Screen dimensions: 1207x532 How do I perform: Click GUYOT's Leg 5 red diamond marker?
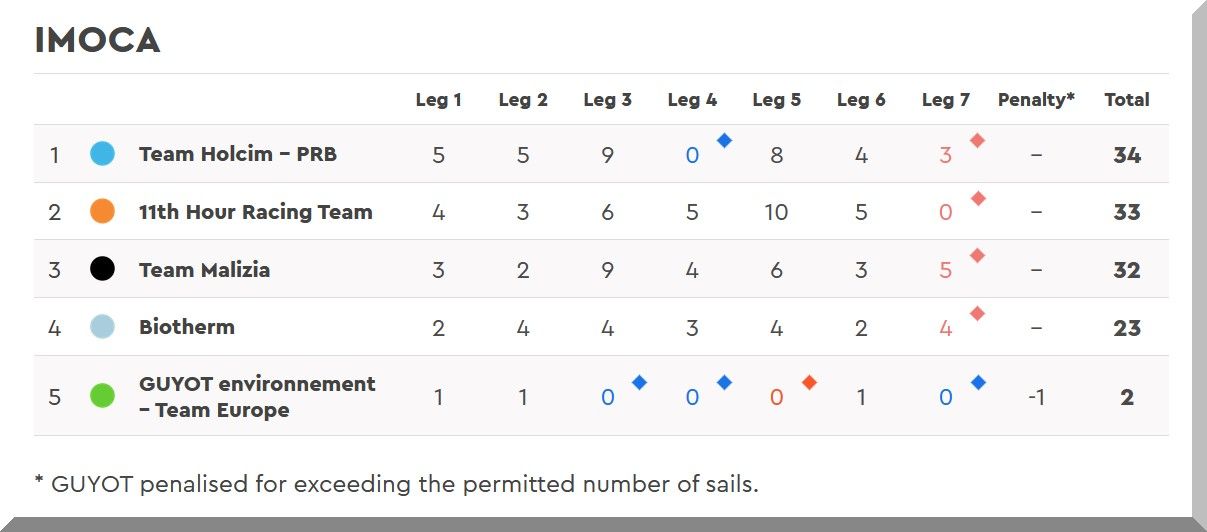[809, 382]
